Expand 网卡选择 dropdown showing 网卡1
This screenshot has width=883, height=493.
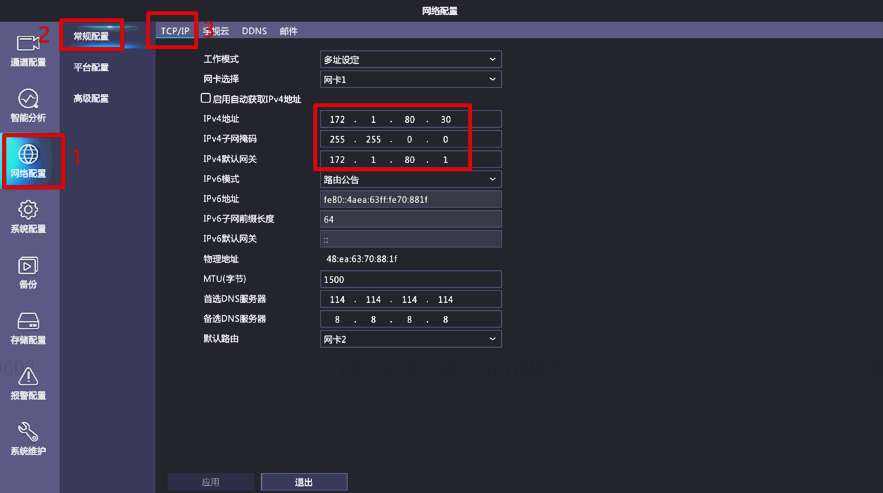coord(411,79)
